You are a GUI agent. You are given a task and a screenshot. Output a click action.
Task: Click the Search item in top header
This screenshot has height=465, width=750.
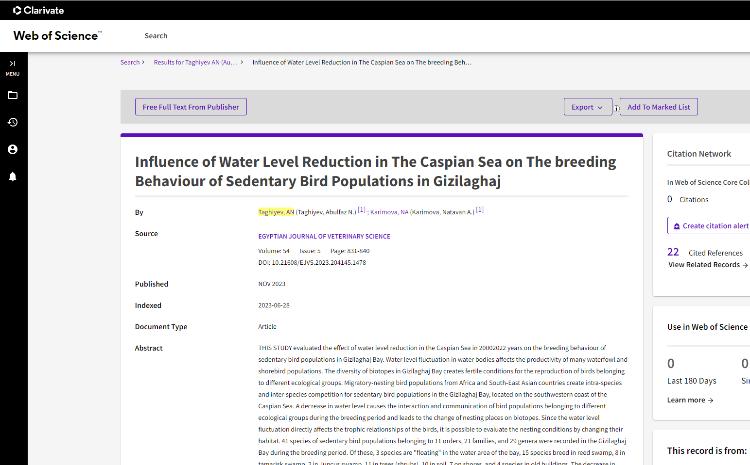156,36
